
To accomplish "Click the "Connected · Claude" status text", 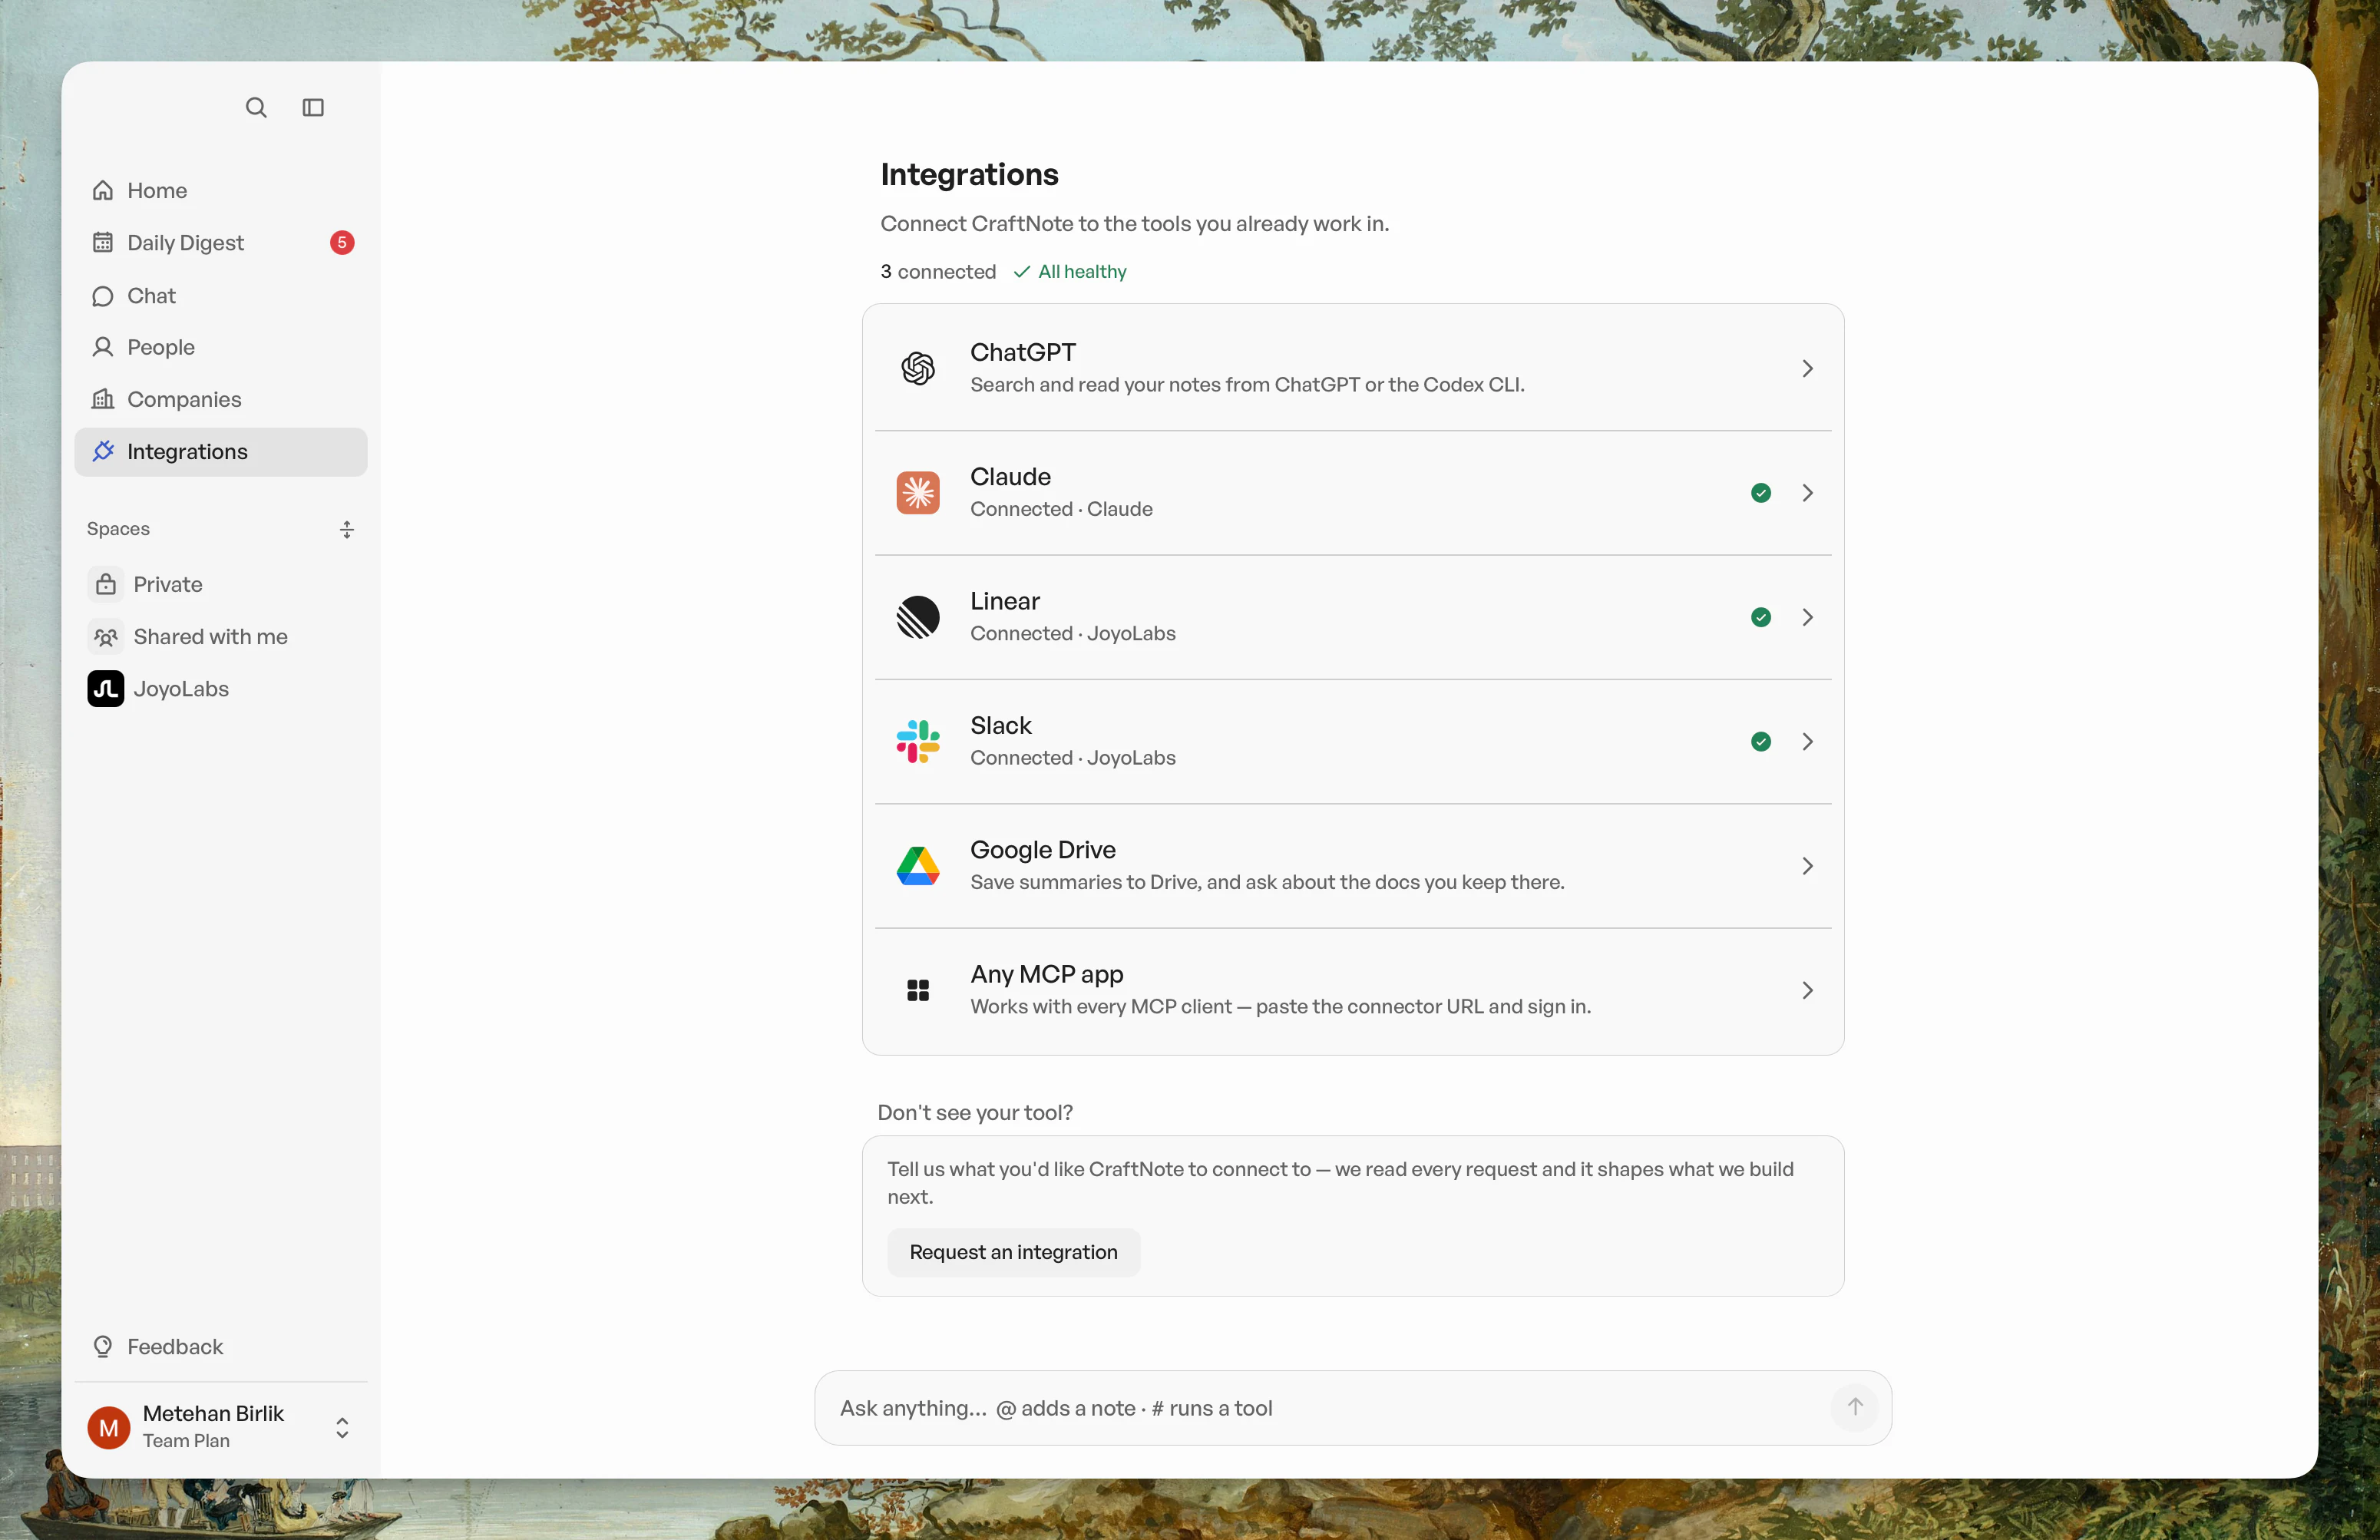I will click(x=1061, y=509).
